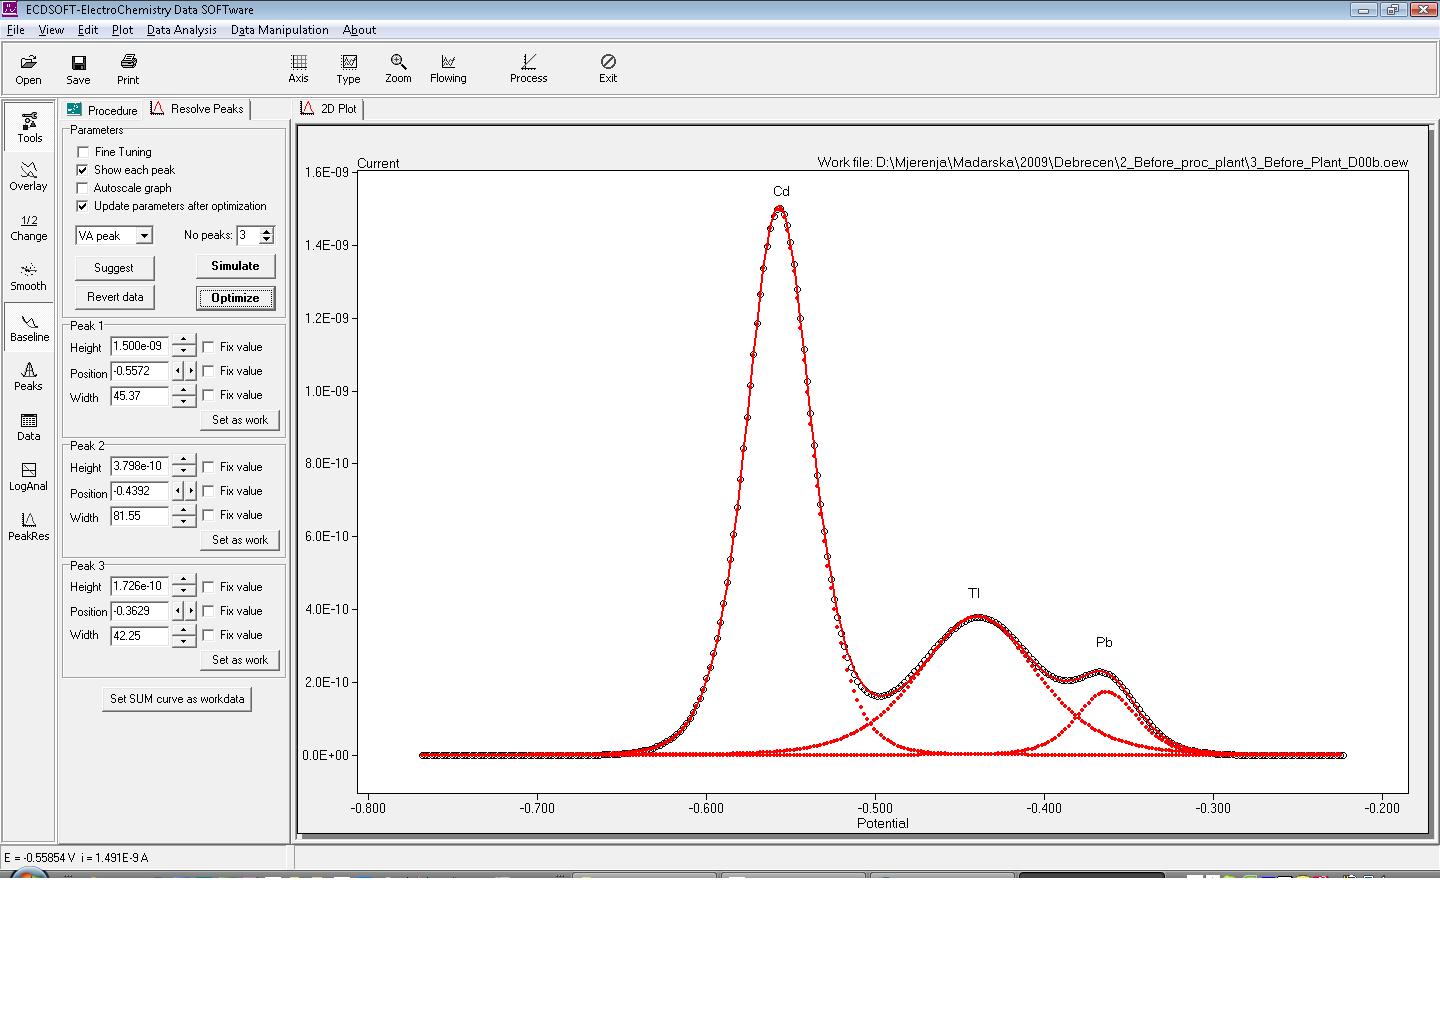This screenshot has width=1440, height=1010.
Task: Open the Data Analysis menu
Action: point(181,30)
